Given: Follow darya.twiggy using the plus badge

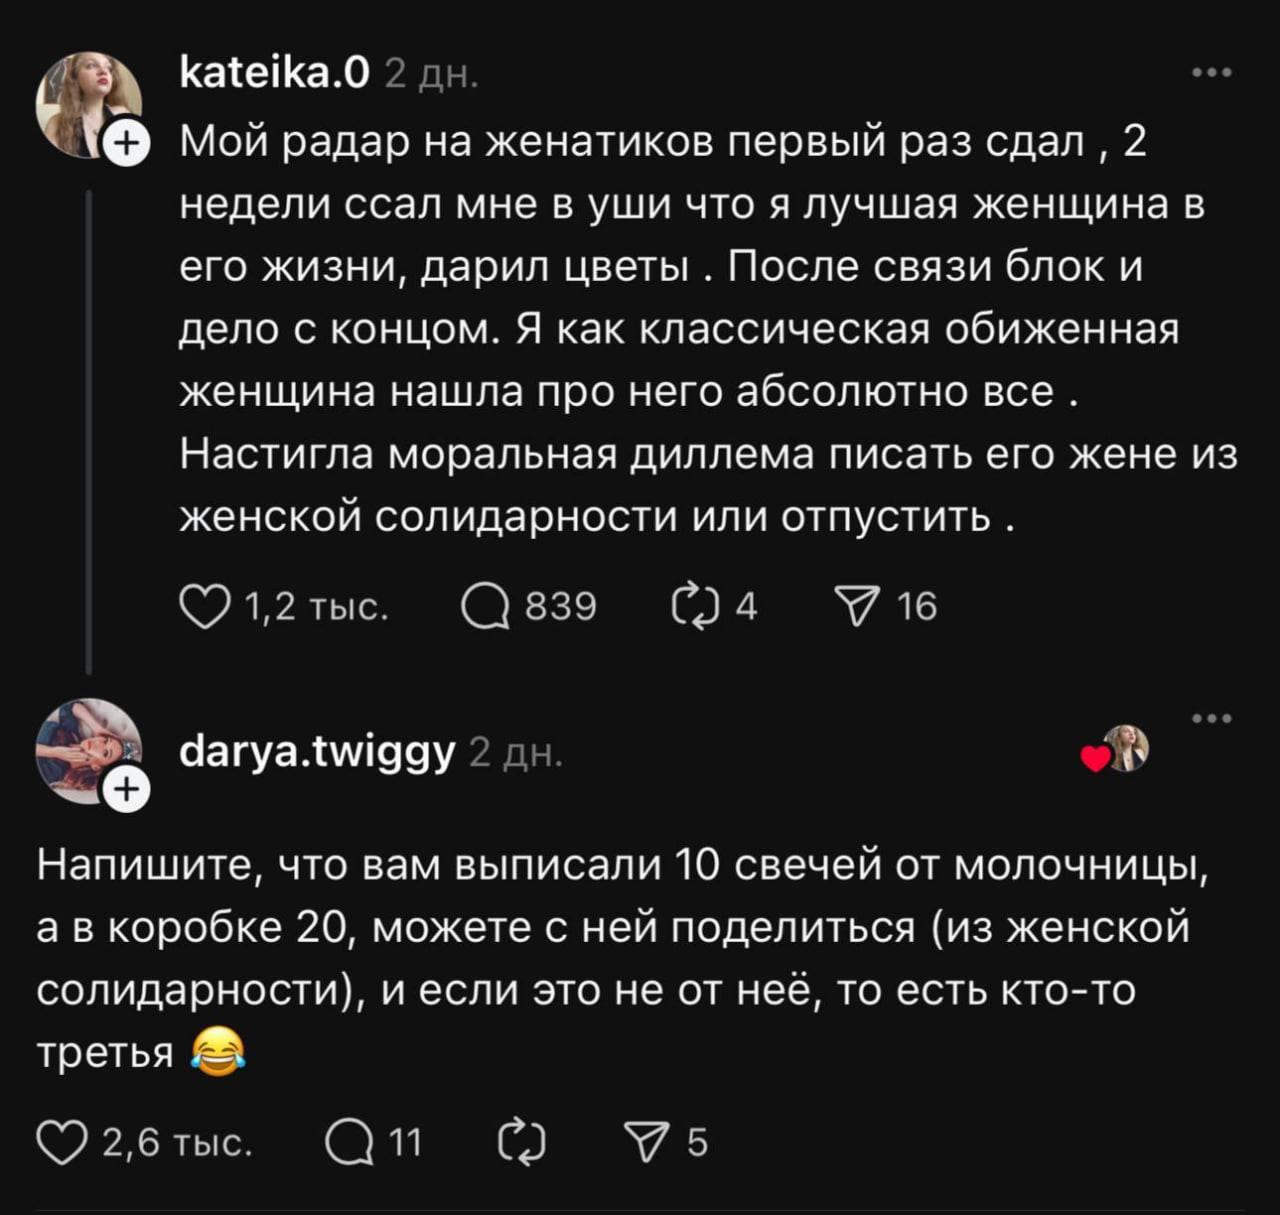Looking at the screenshot, I should (x=126, y=791).
